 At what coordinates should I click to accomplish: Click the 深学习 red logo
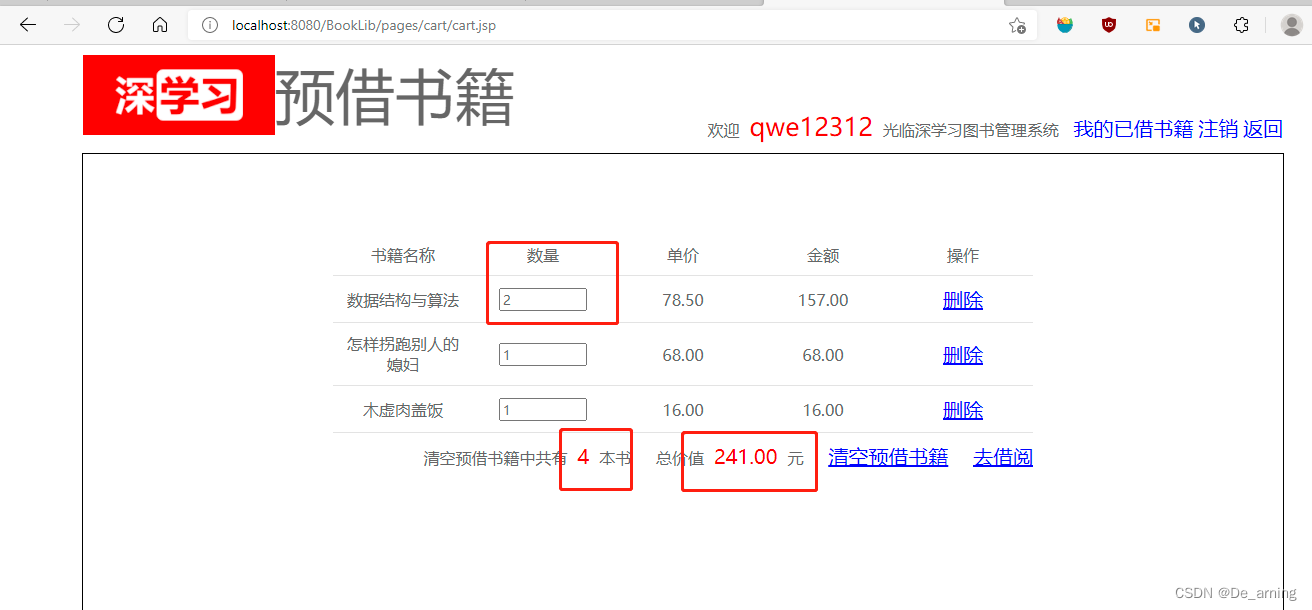179,95
